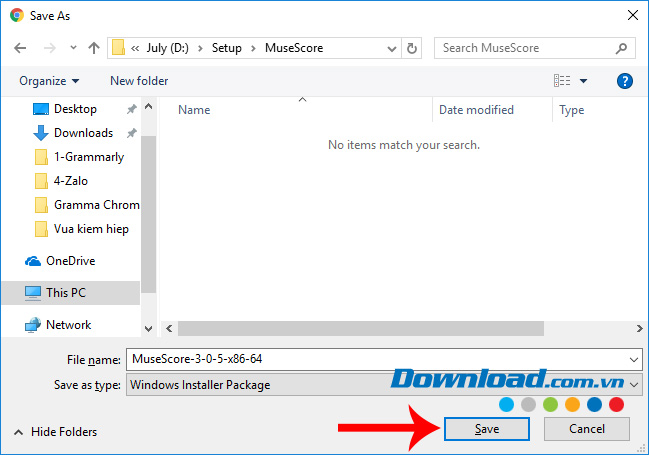Sort by Type column header
This screenshot has height=455, width=649.
[x=572, y=110]
